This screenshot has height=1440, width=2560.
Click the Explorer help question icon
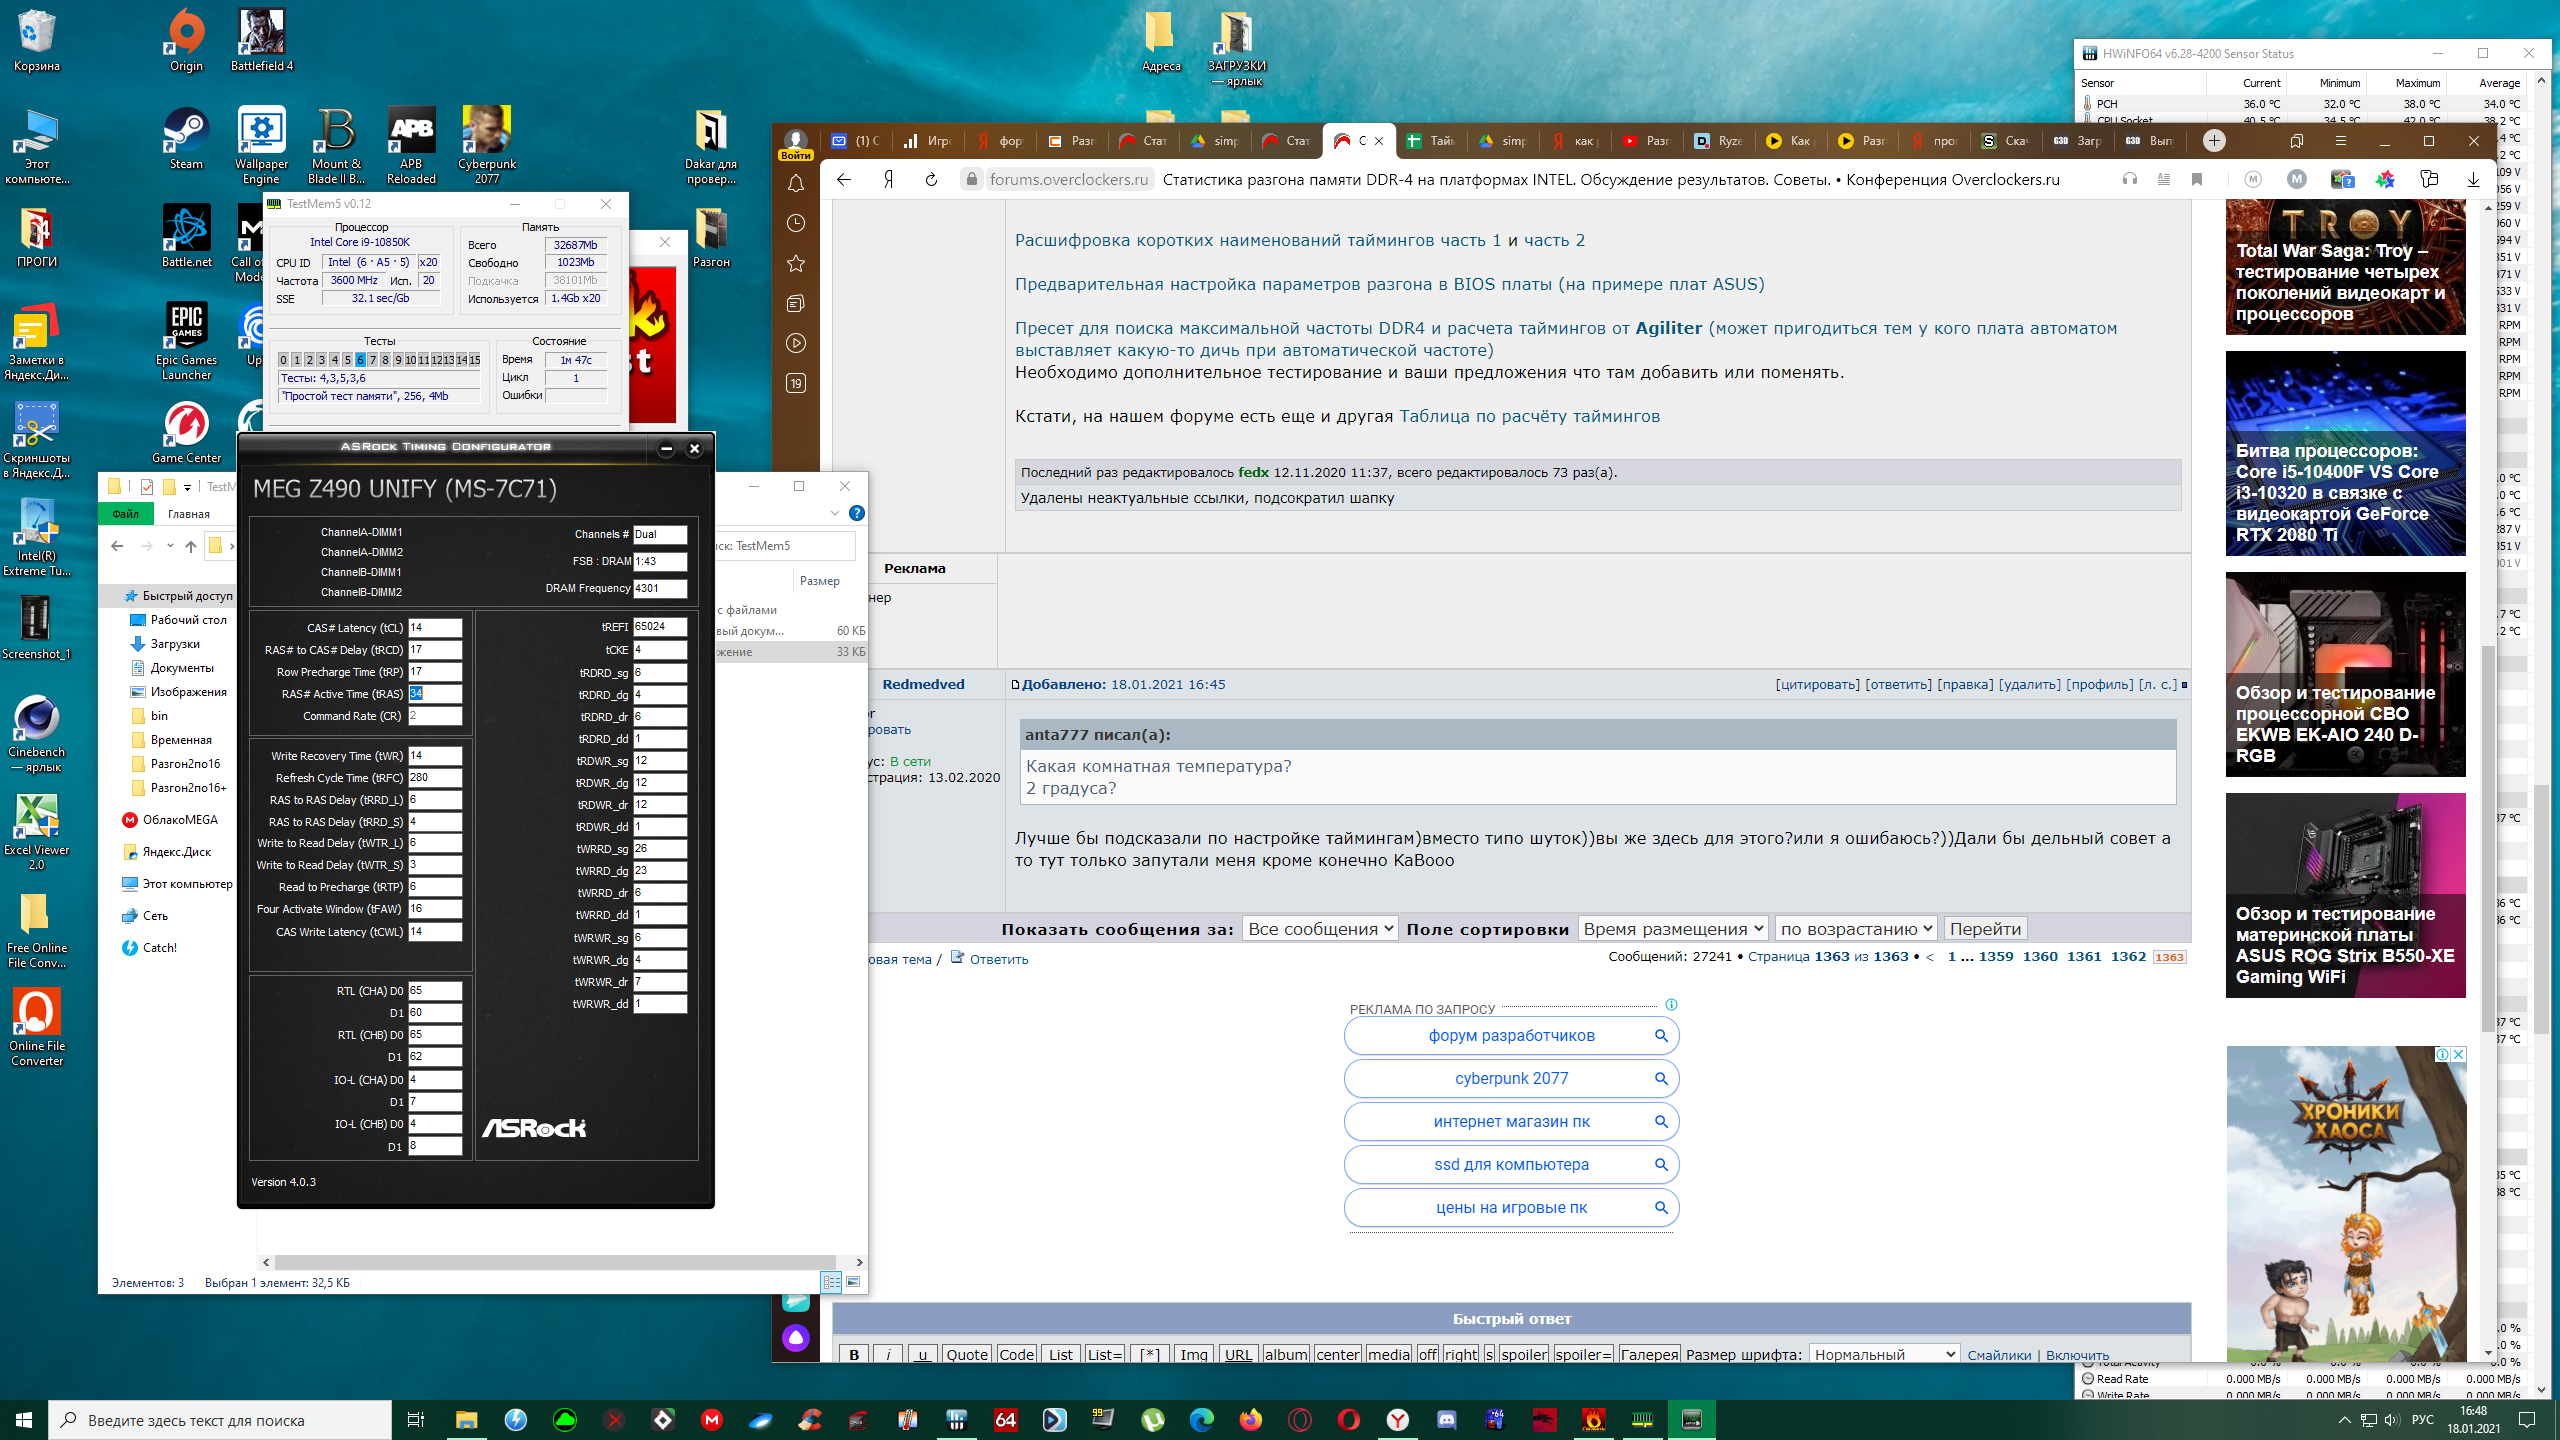(x=857, y=513)
